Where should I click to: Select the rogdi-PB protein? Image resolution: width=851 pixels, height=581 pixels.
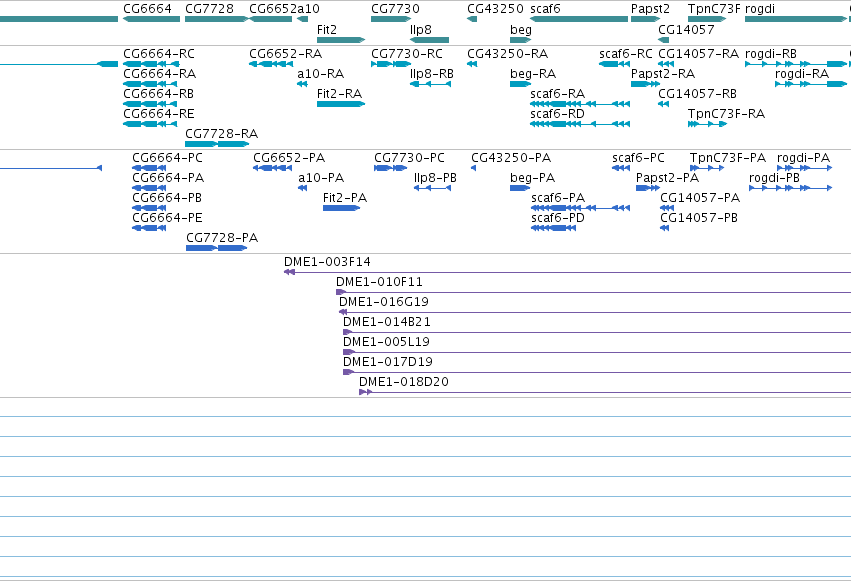tap(790, 188)
